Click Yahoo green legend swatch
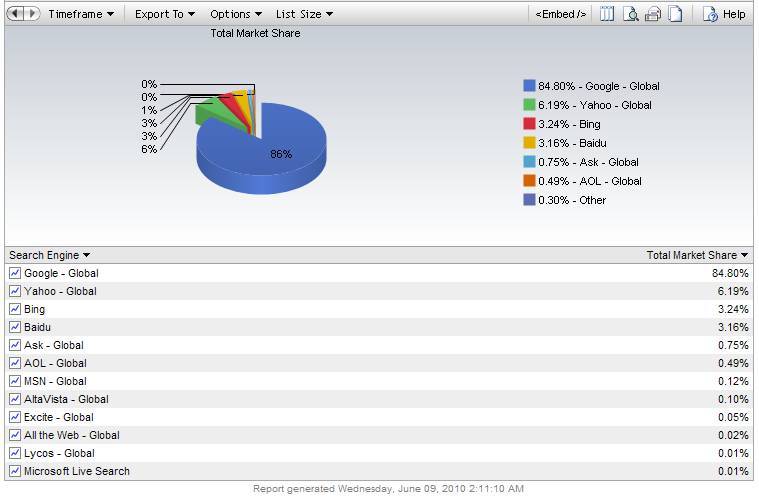This screenshot has width=759, height=498. coord(529,105)
